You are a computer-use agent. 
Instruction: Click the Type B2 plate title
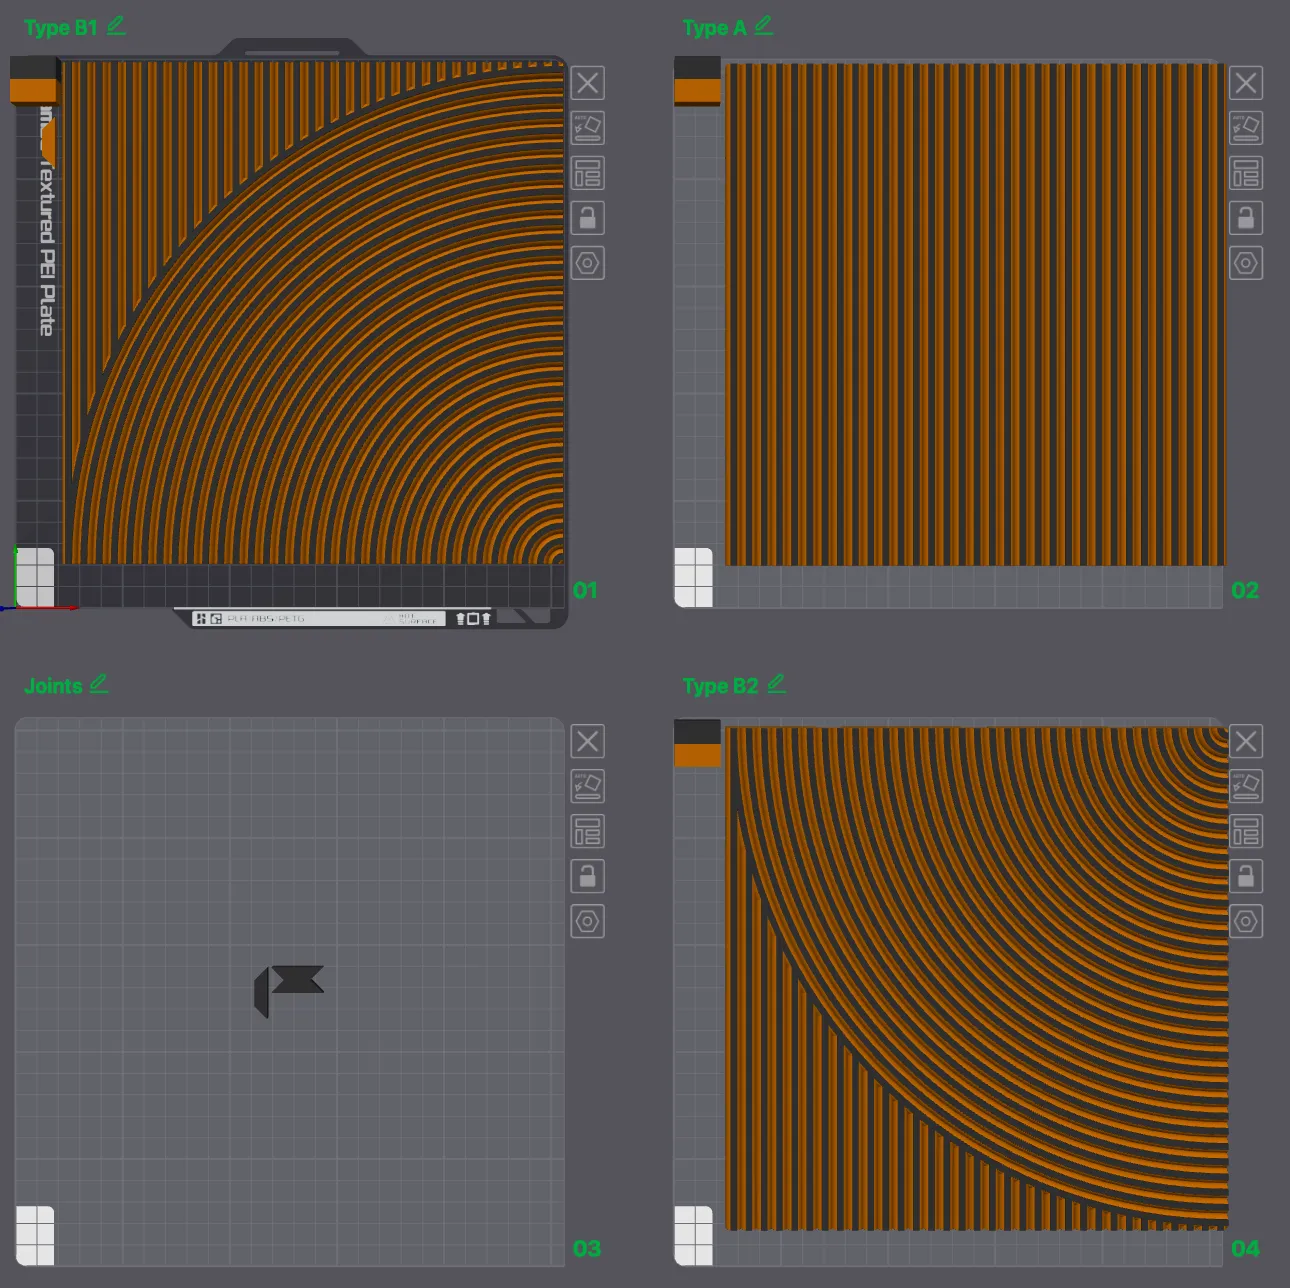click(x=720, y=686)
